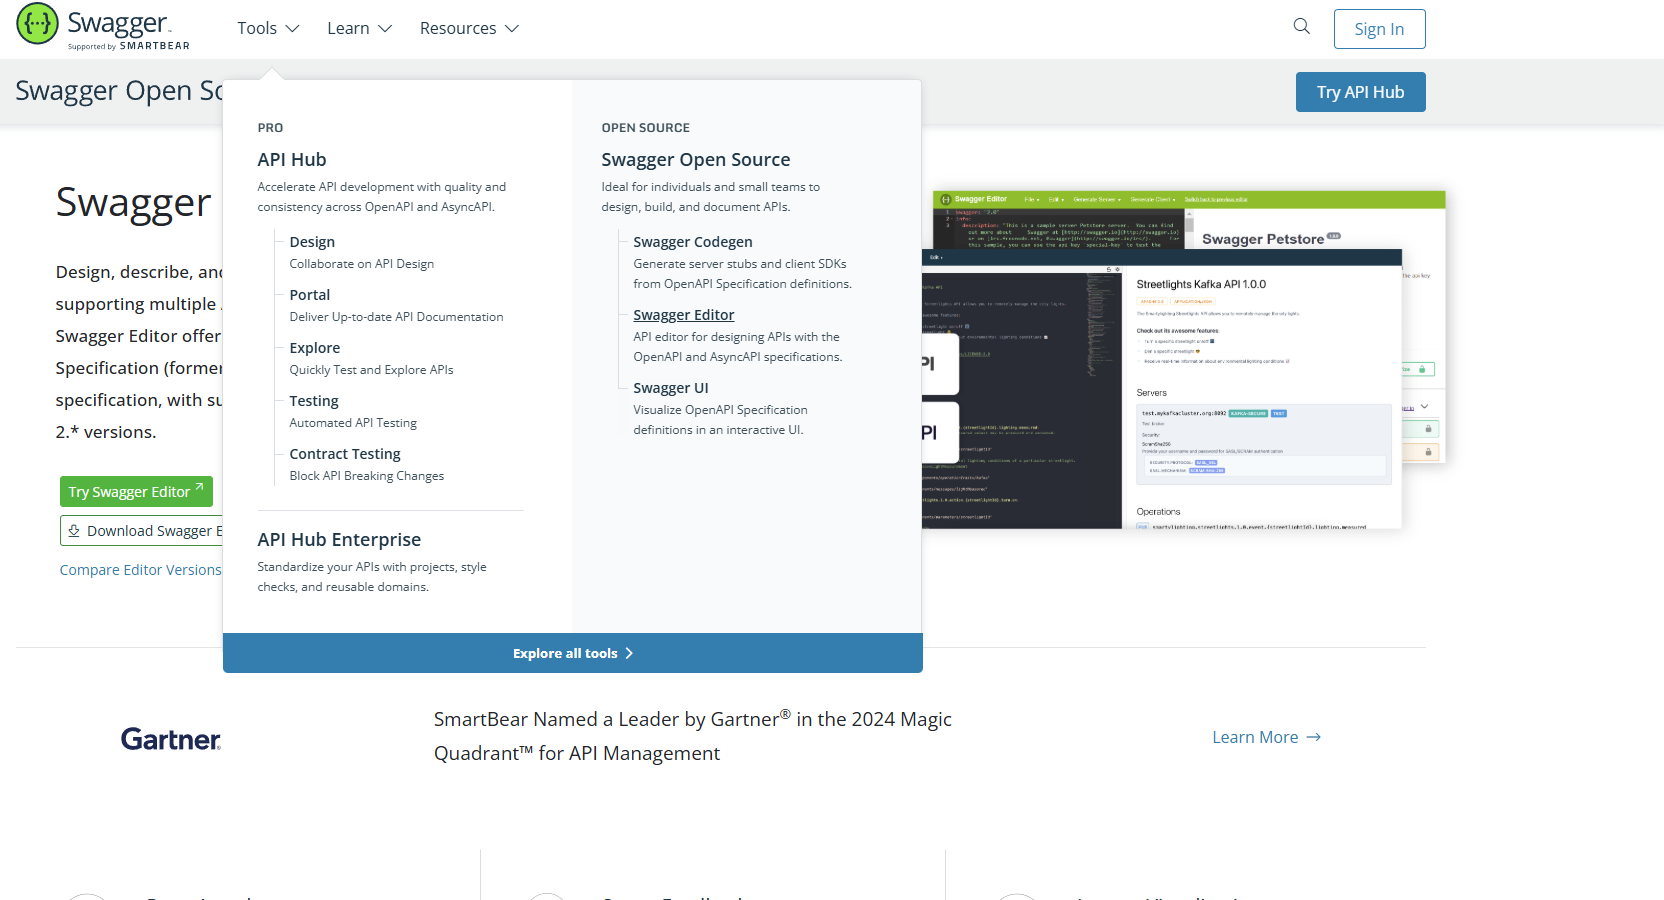
Task: Expand the Learn dropdown menu
Action: pos(359,28)
